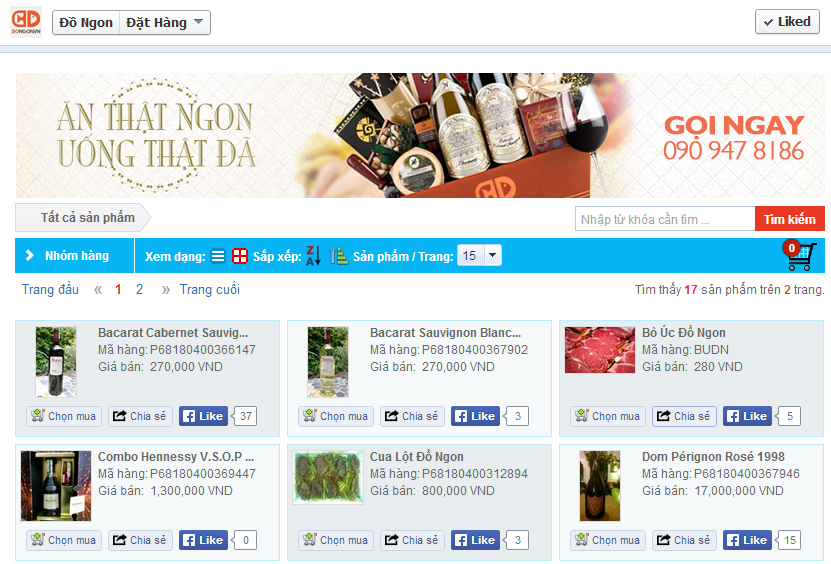Screen dimensions: 831x564
Task: Open Bò Úc Đồ Ngon title link
Action: 684,333
